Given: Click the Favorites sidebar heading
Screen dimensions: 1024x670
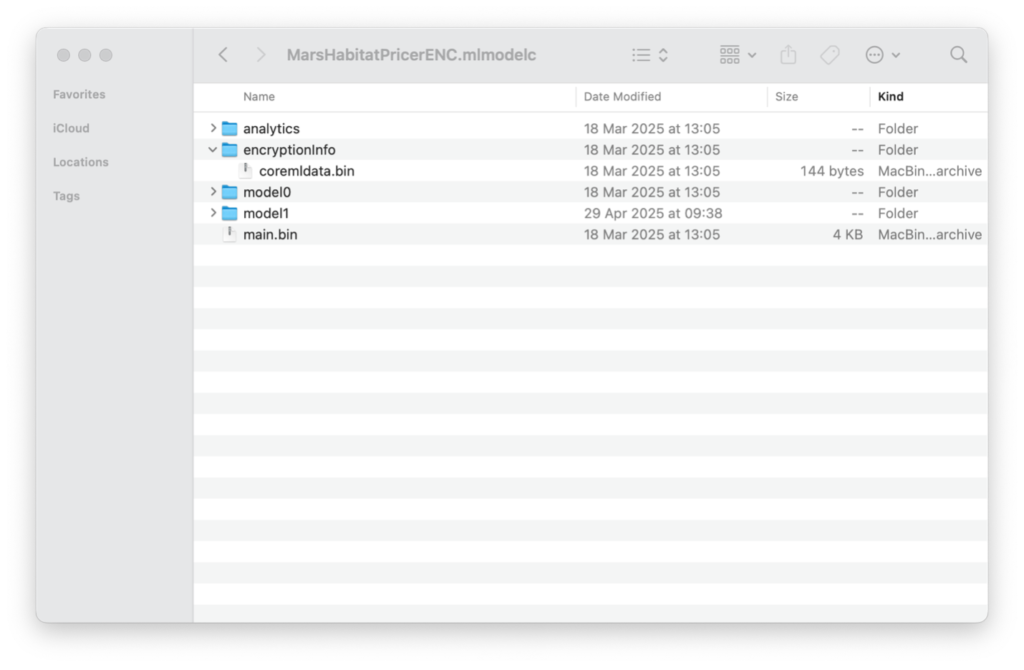Looking at the screenshot, I should click(79, 95).
